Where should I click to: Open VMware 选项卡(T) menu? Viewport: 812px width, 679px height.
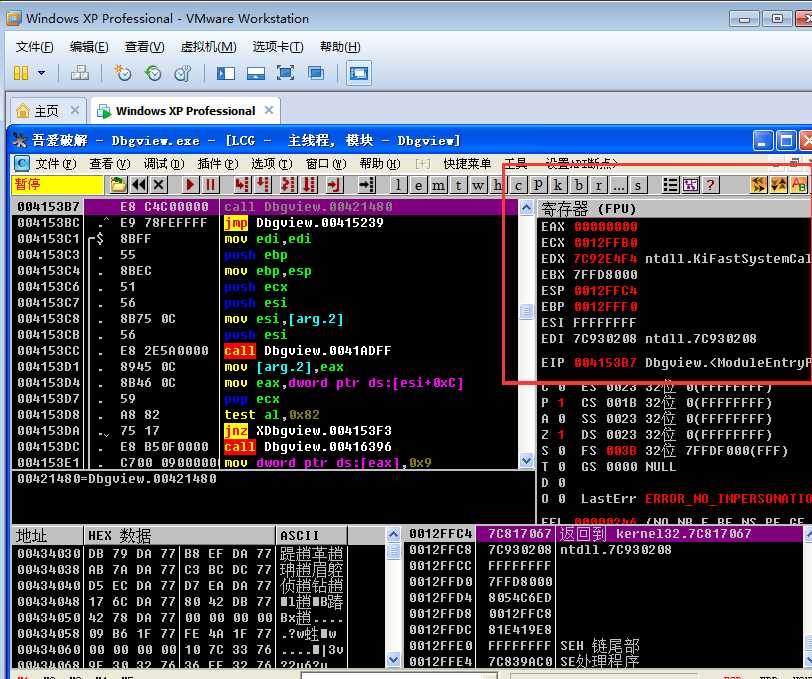(278, 47)
